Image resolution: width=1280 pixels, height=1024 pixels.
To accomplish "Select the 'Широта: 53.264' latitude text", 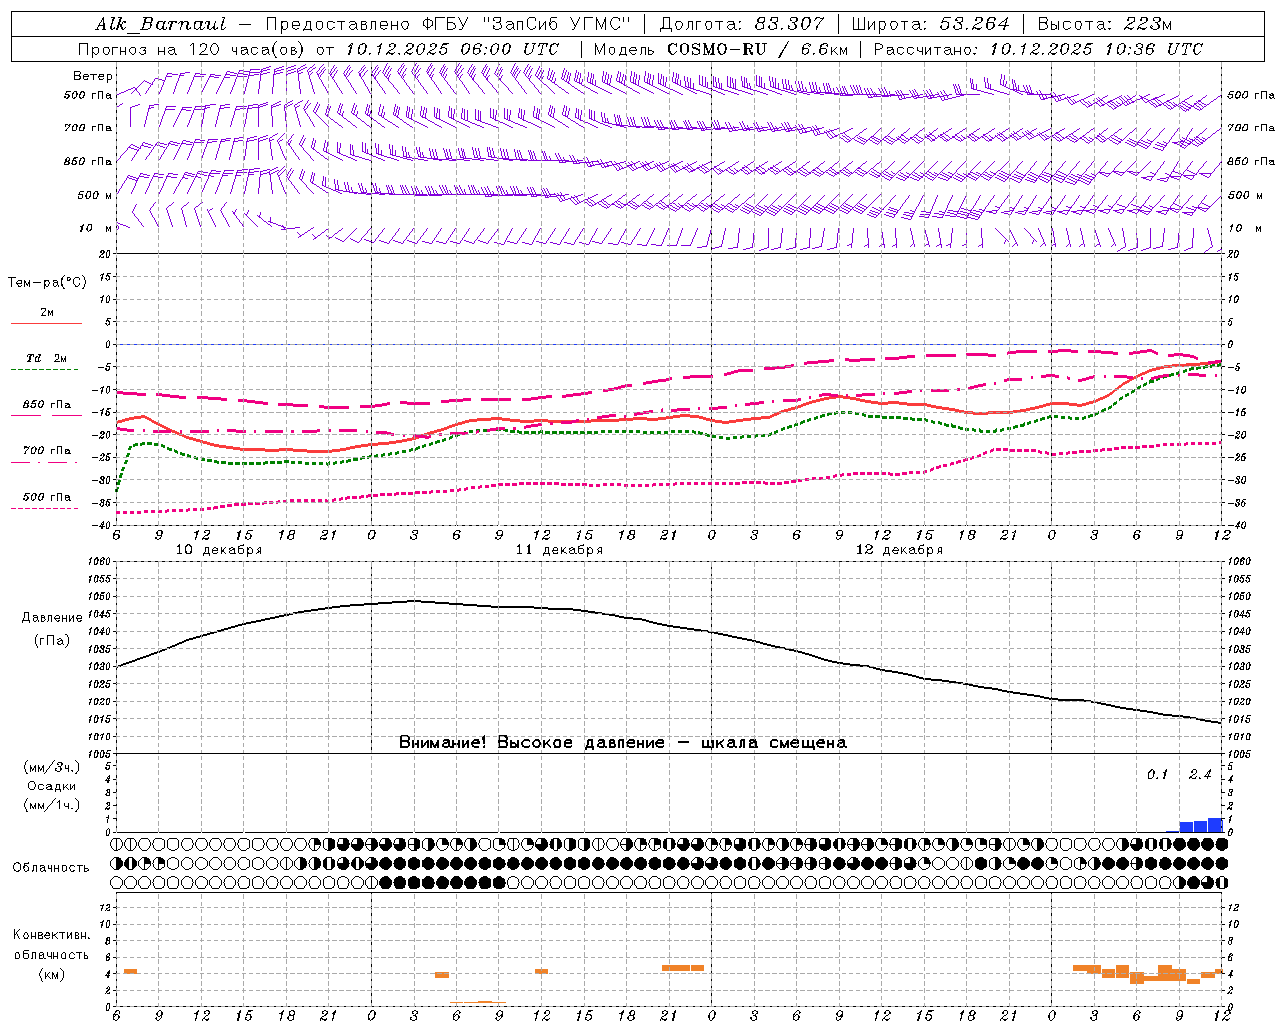I will click(x=931, y=24).
